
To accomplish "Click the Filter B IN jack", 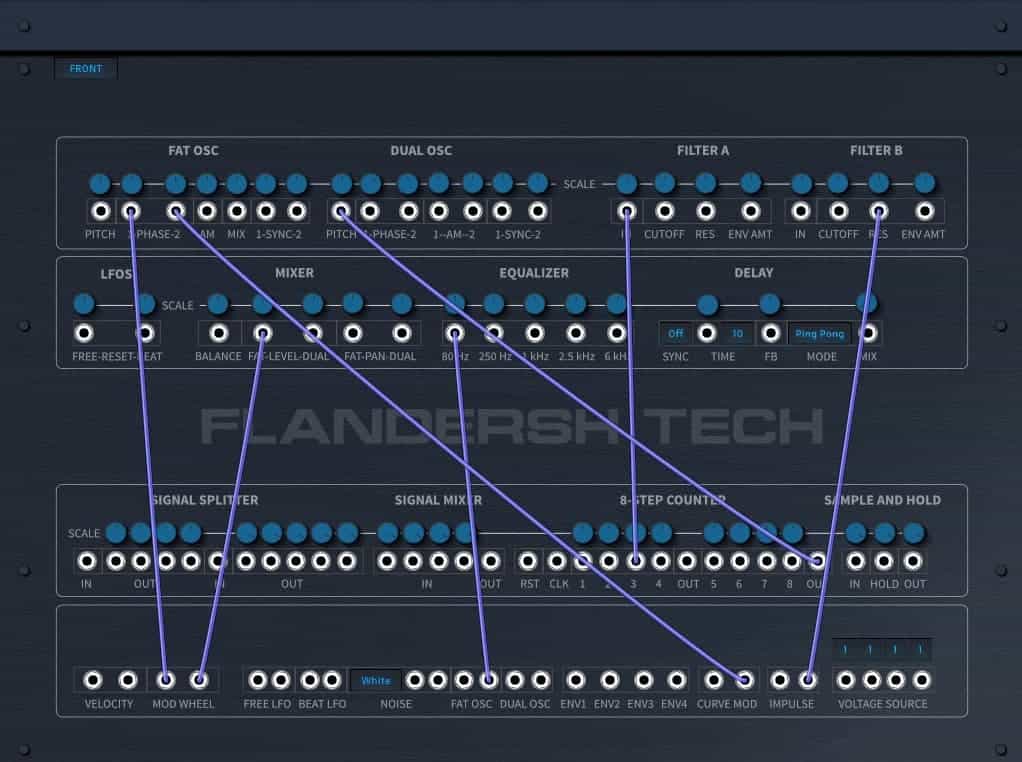I will coord(800,211).
